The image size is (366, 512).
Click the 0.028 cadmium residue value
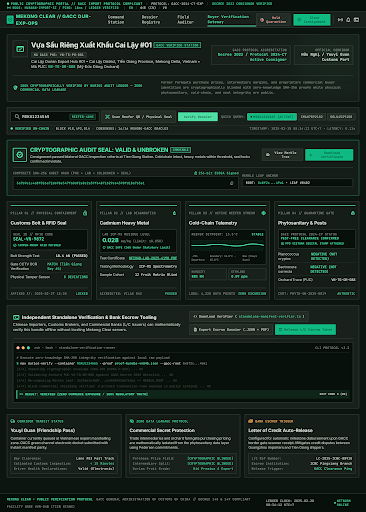pyautogui.click(x=110, y=240)
